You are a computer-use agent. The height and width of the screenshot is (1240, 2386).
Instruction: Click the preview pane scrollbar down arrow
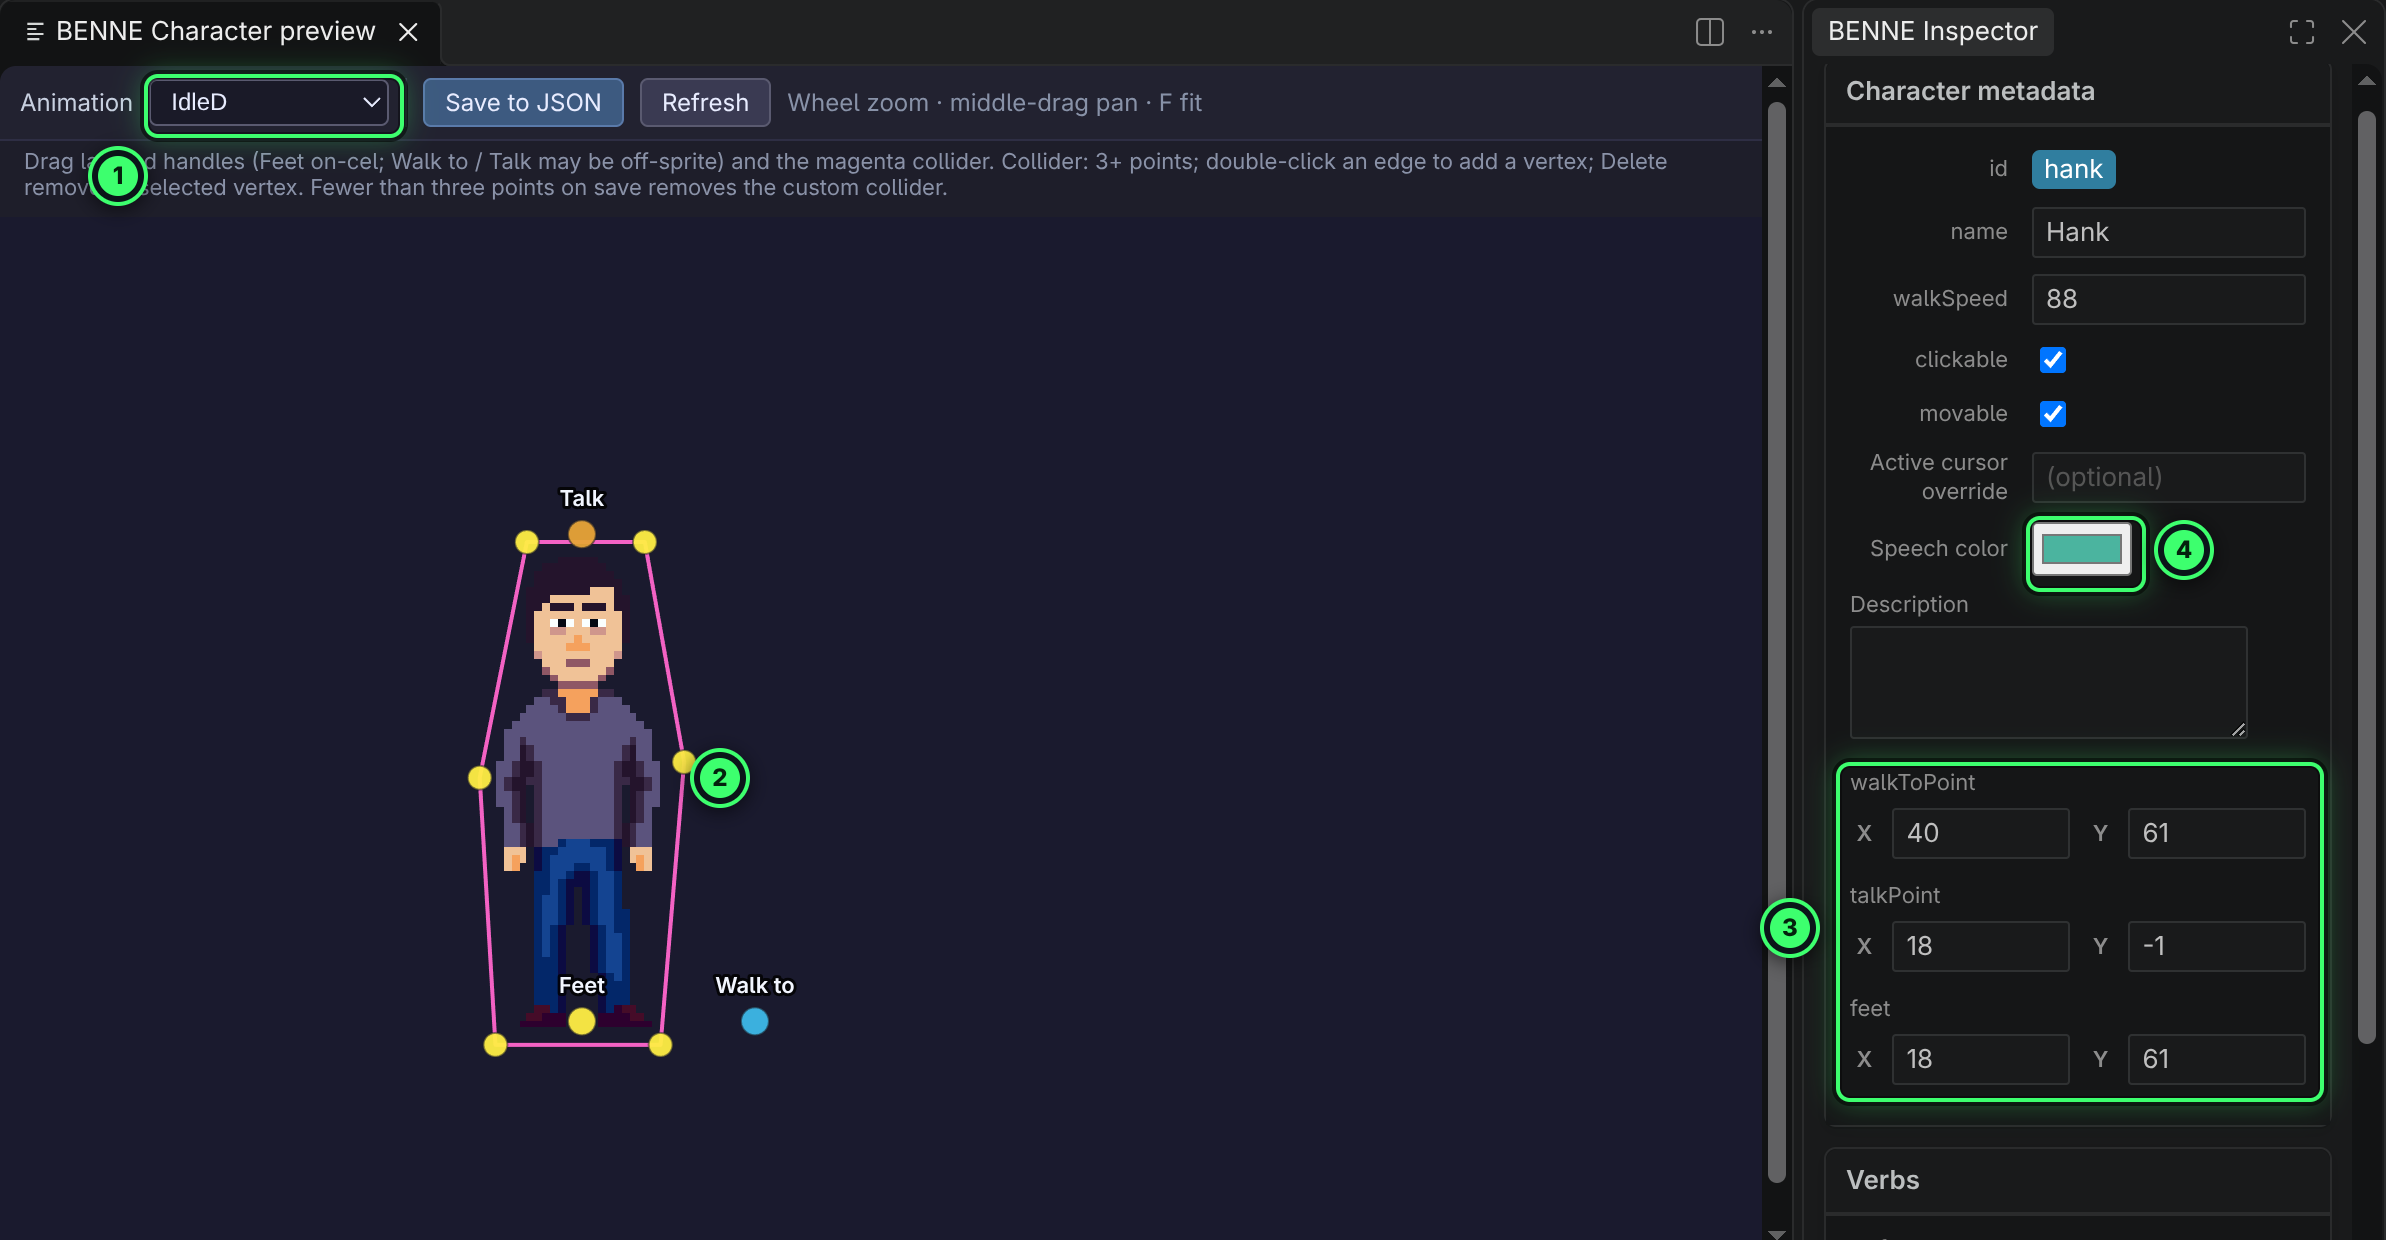pos(1777,1233)
